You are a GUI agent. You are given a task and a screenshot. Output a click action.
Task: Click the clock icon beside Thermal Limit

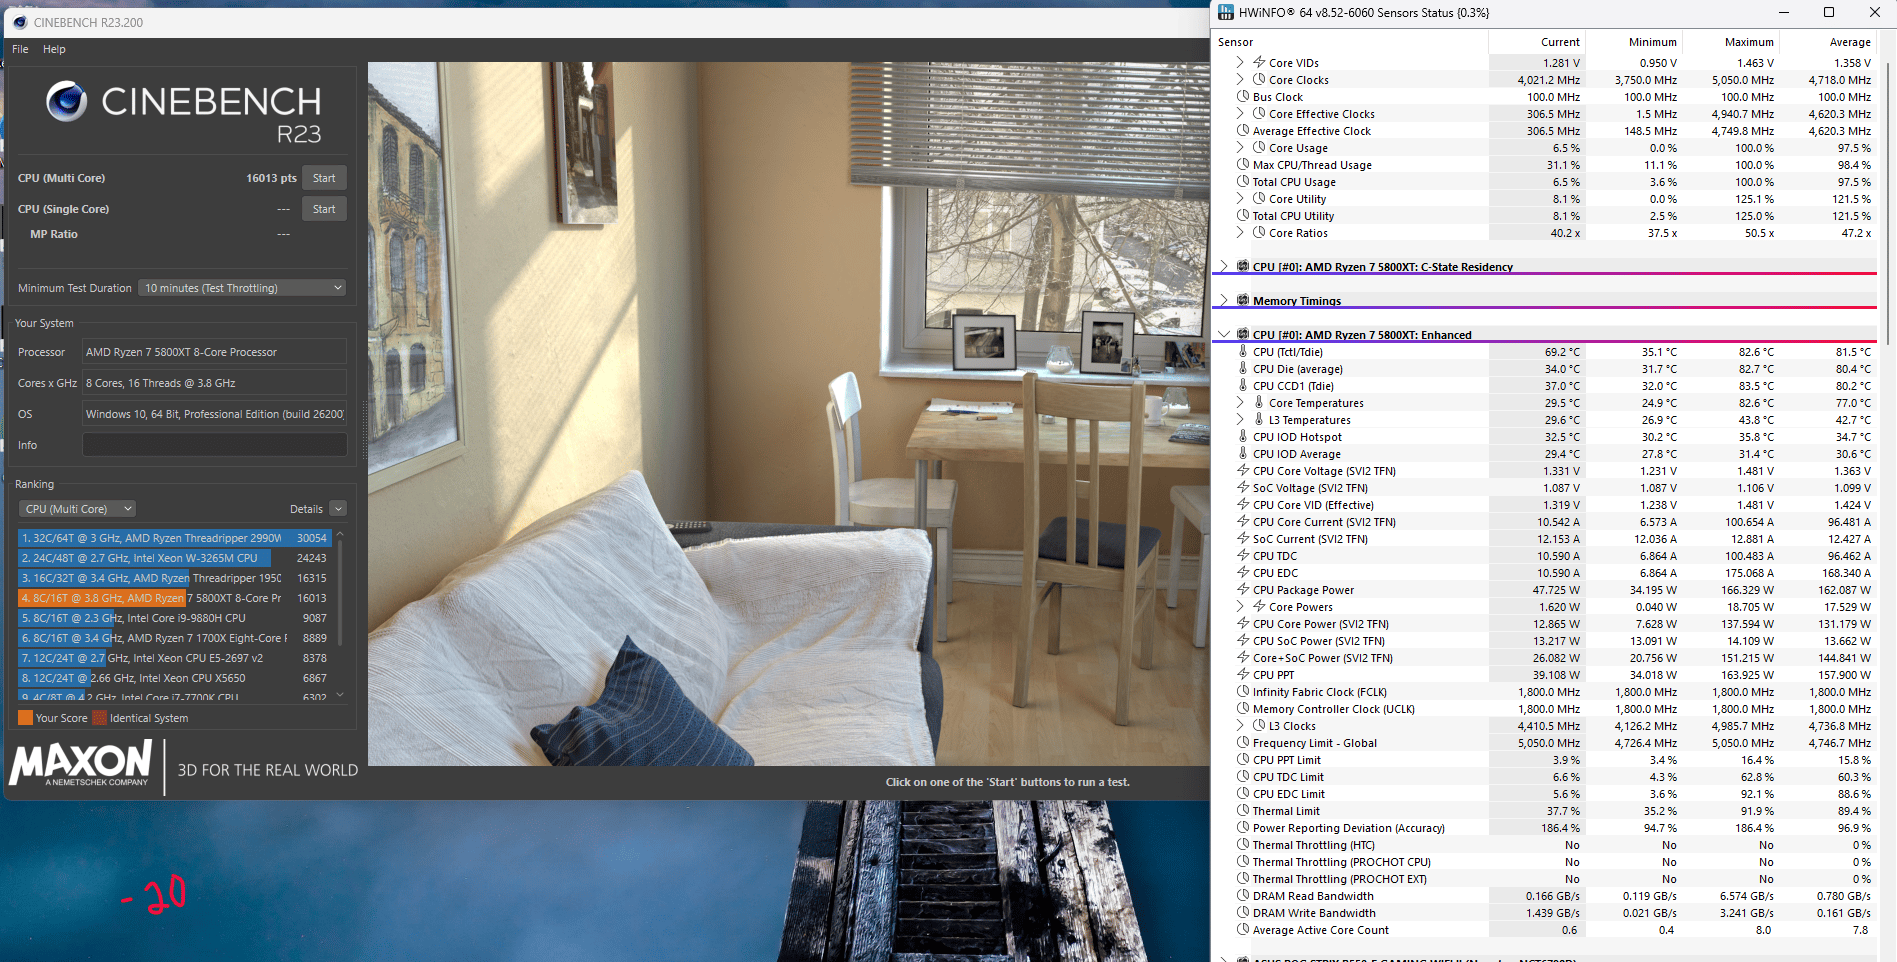(1243, 811)
